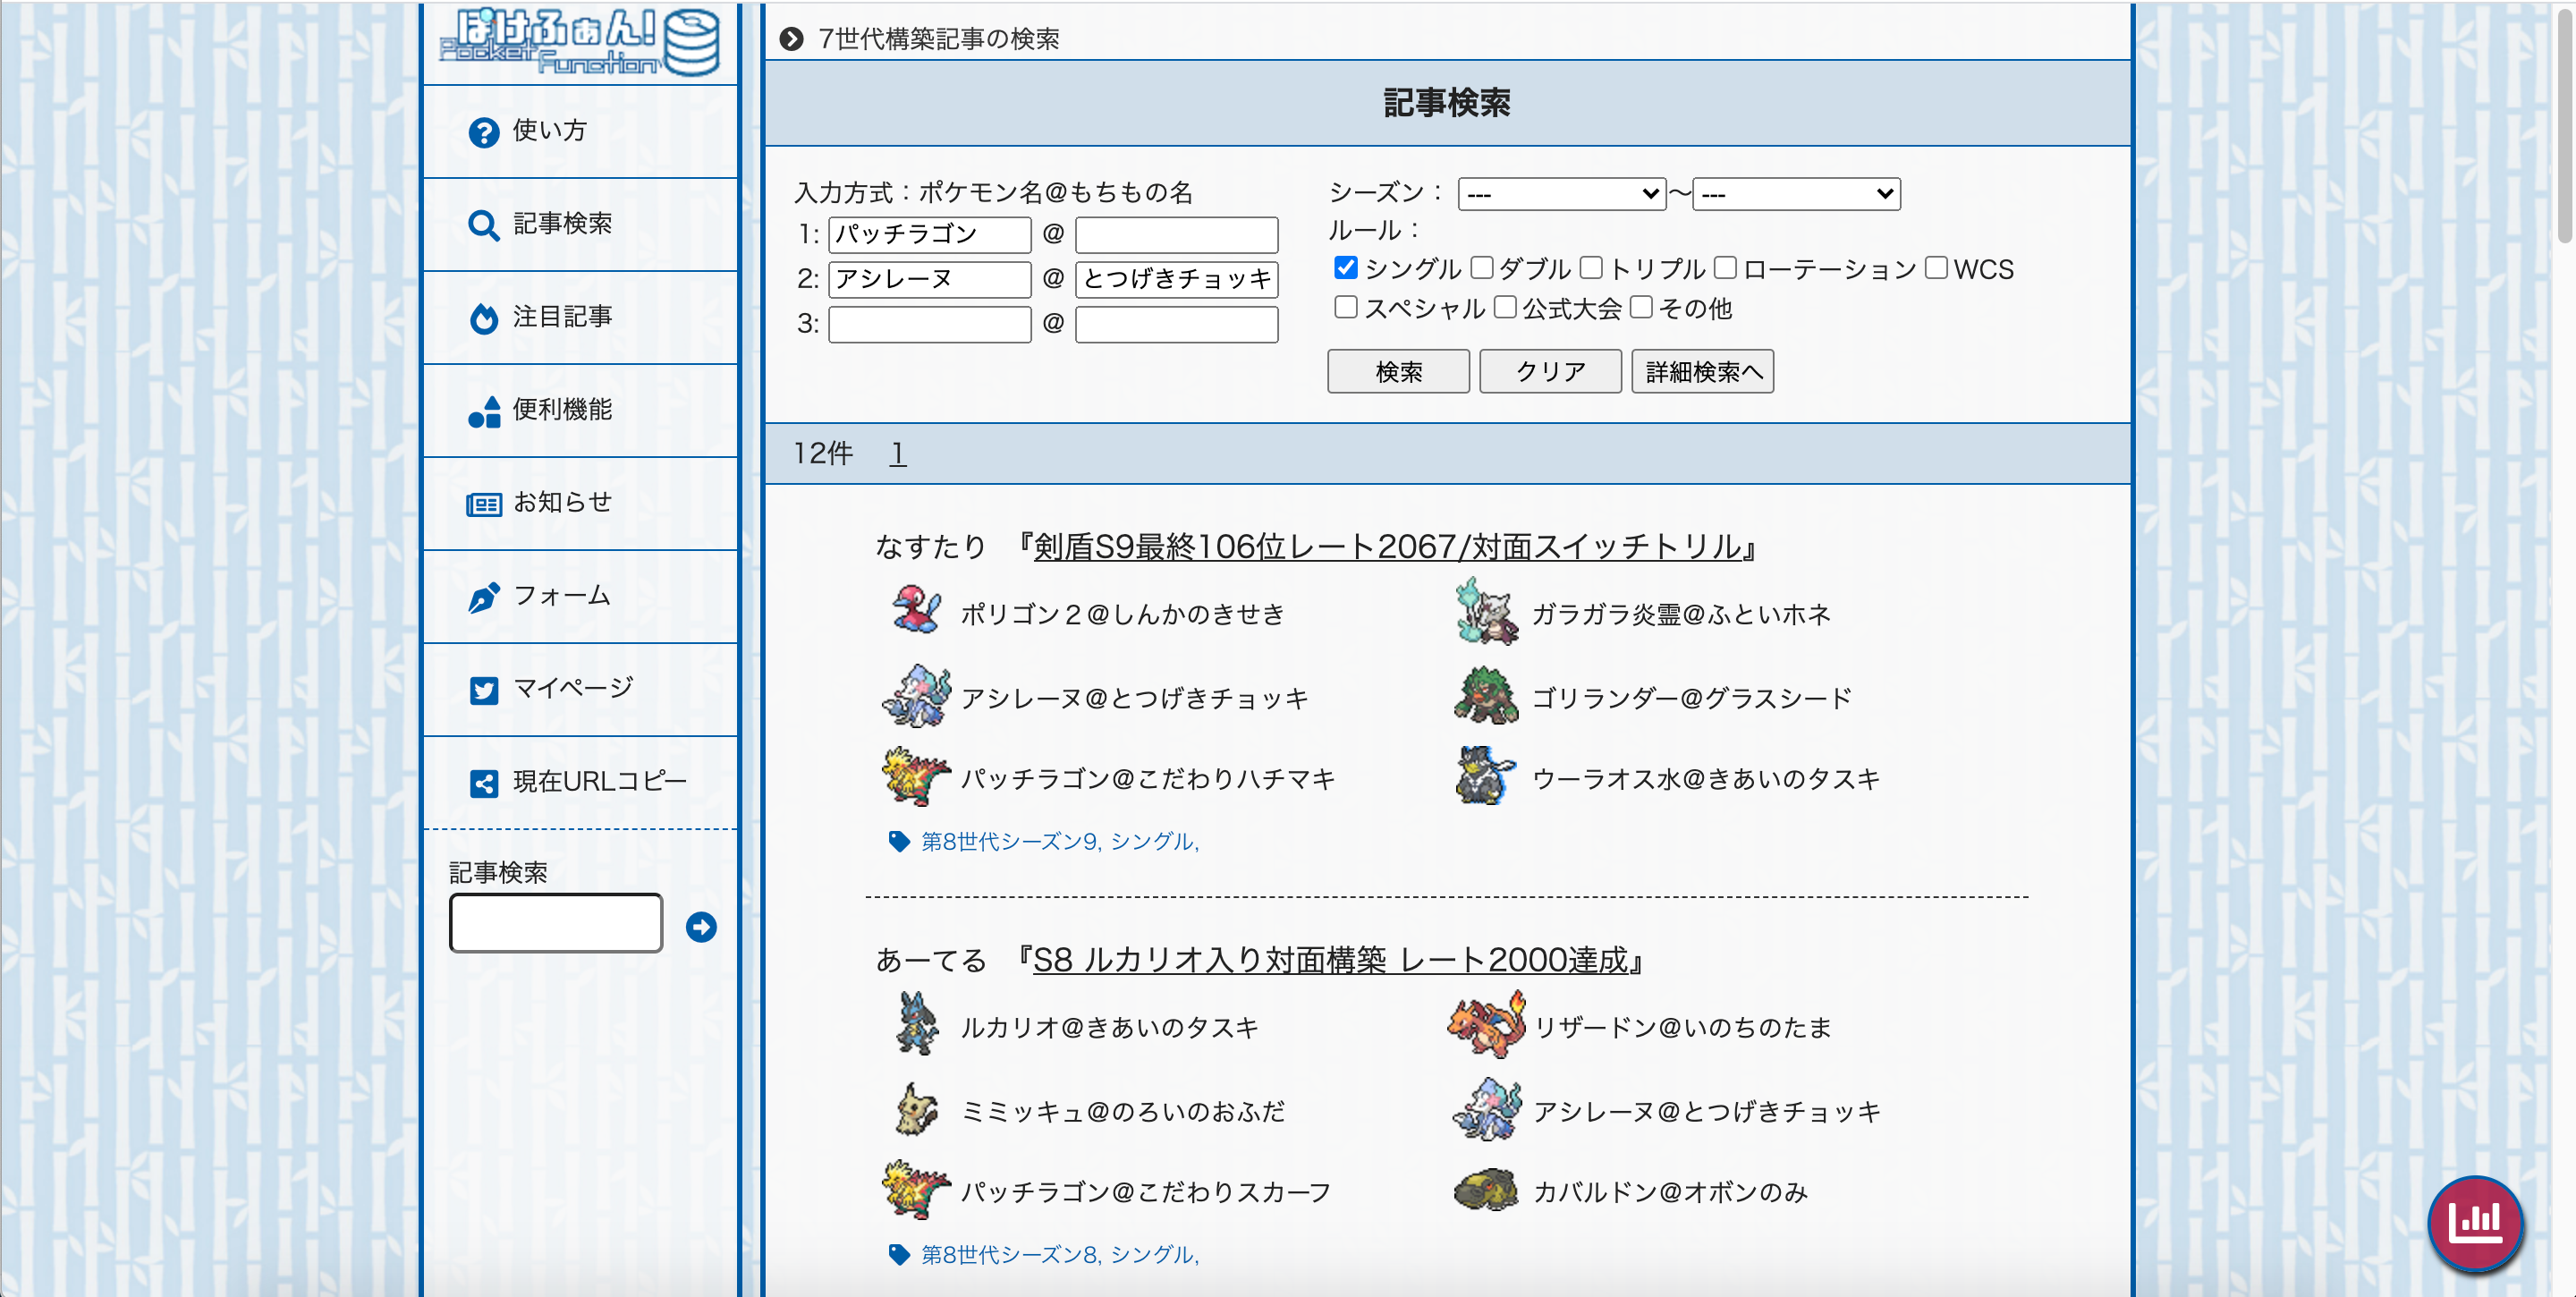Click the share icon for 現在URLコピー
This screenshot has width=2576, height=1297.
coord(484,783)
